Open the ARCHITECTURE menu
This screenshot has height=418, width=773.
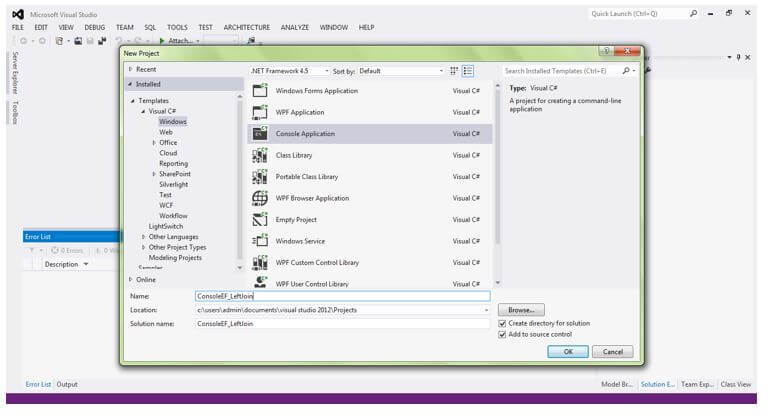pyautogui.click(x=246, y=28)
